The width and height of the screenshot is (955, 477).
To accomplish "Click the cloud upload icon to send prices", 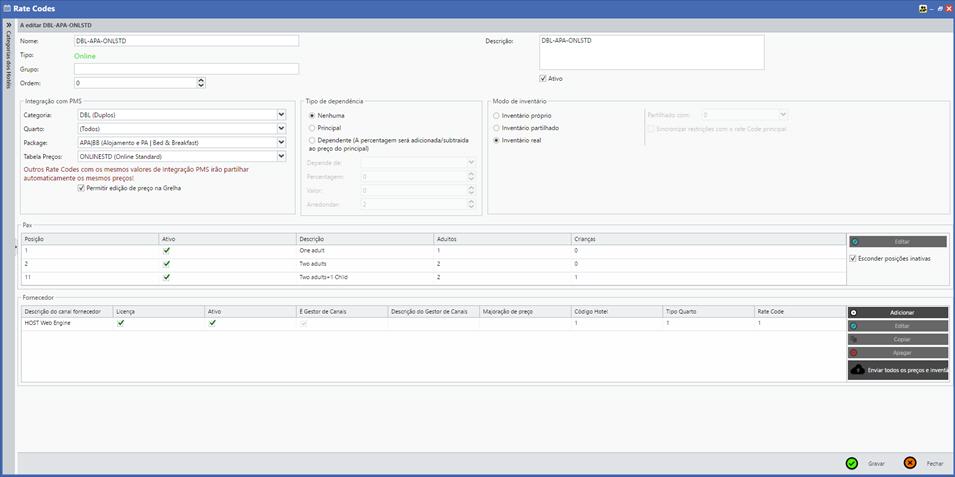I will [x=857, y=370].
